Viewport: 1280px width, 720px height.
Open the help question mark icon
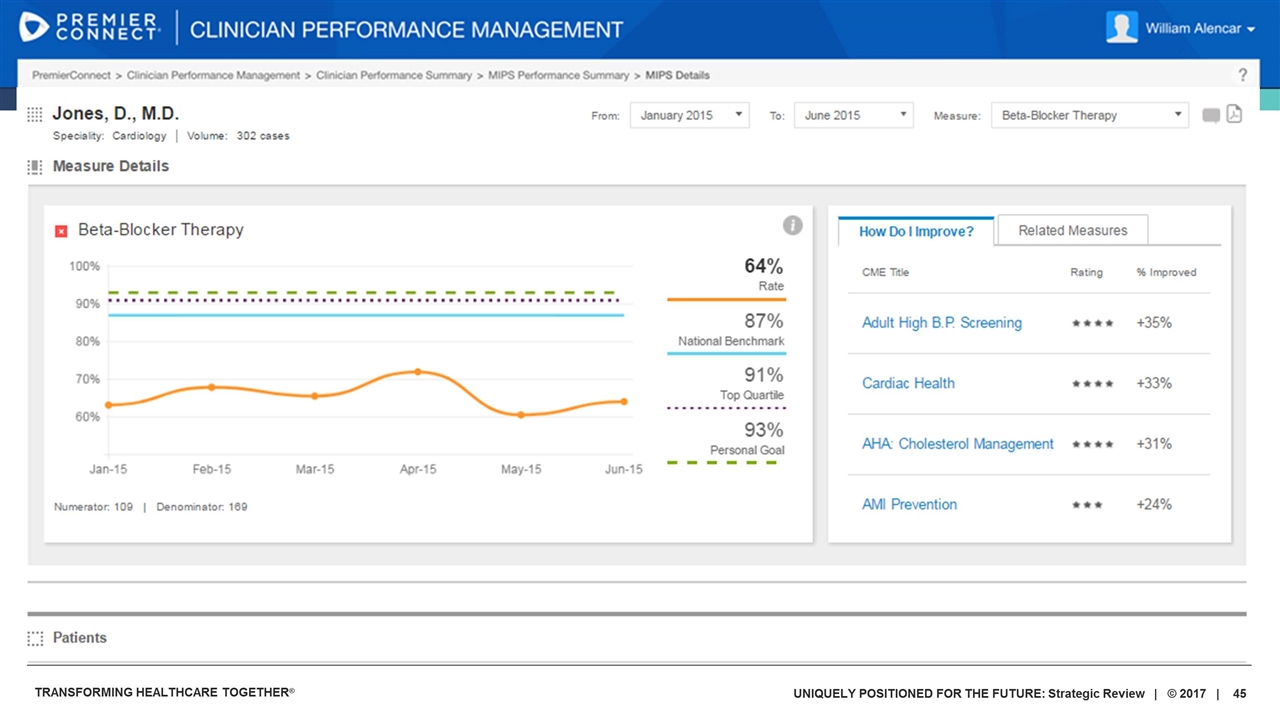[1243, 75]
